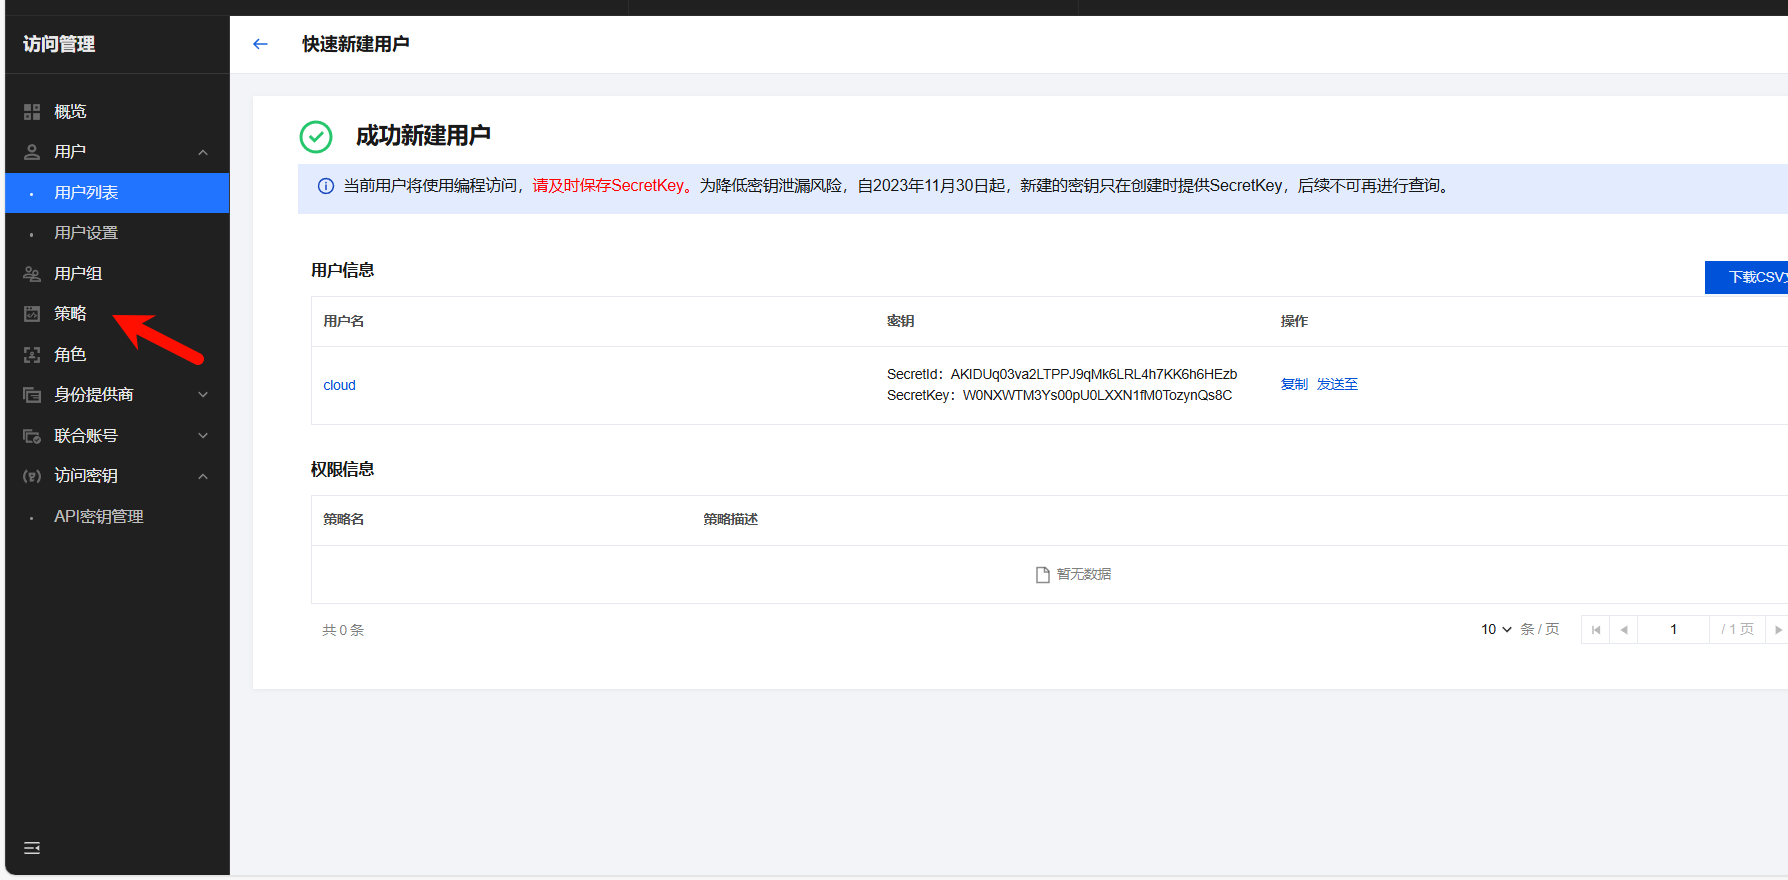The height and width of the screenshot is (880, 1788).
Task: Collapse the 访问密钥 menu section
Action: pyautogui.click(x=203, y=476)
